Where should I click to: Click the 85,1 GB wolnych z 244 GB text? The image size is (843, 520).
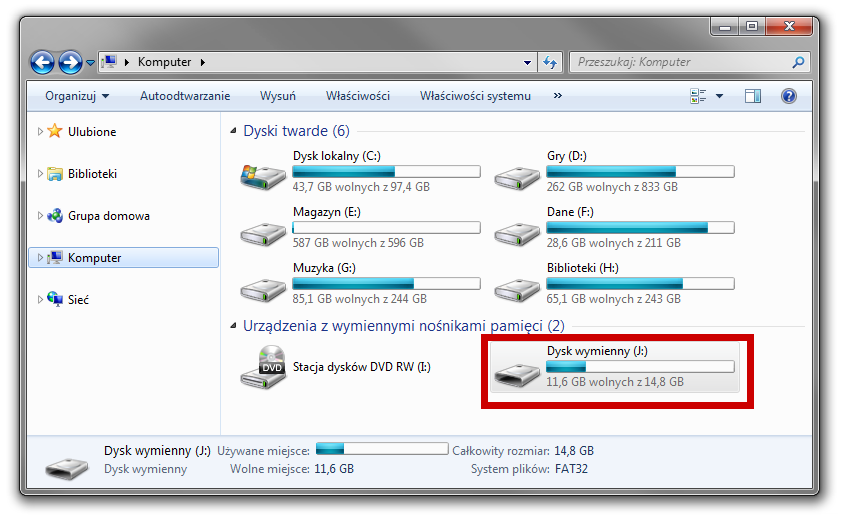pyautogui.click(x=359, y=299)
